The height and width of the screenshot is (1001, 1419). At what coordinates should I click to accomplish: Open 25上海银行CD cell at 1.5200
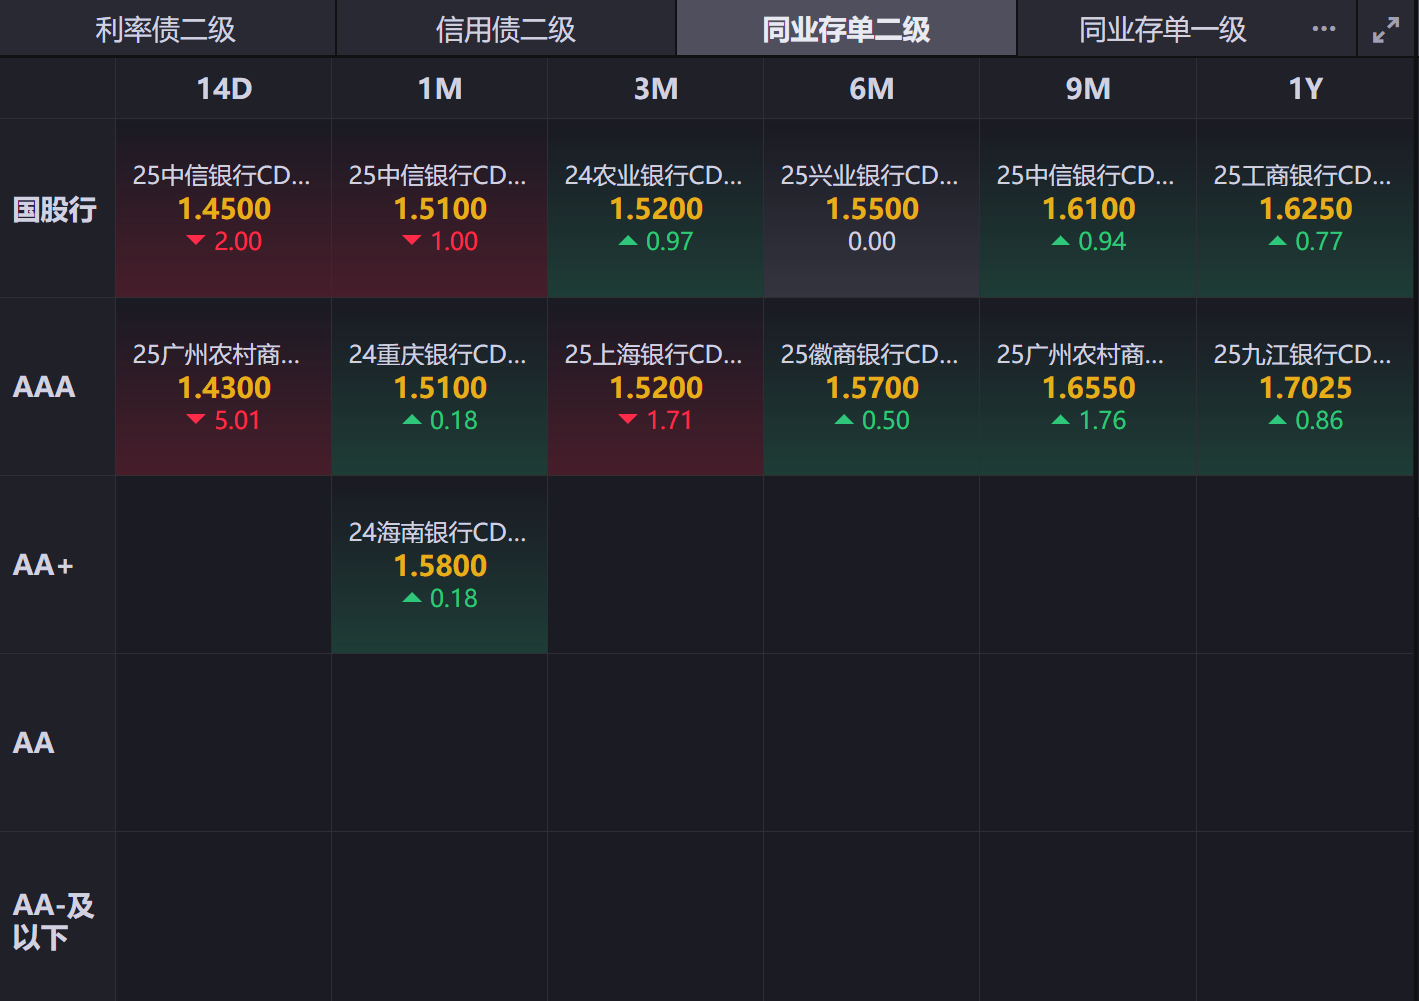tap(656, 387)
